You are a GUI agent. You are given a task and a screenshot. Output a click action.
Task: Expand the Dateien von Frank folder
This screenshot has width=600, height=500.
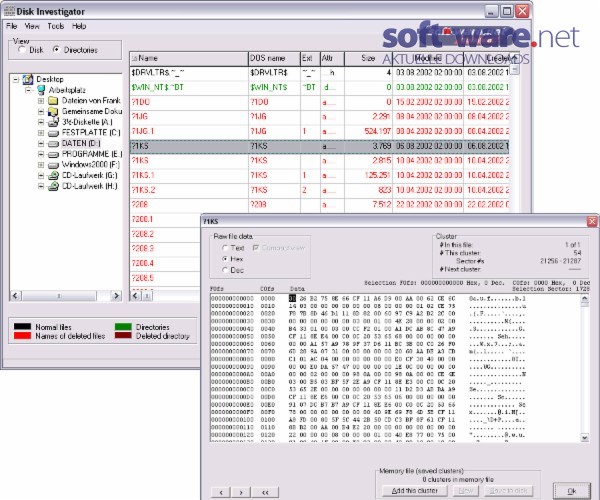(x=41, y=101)
